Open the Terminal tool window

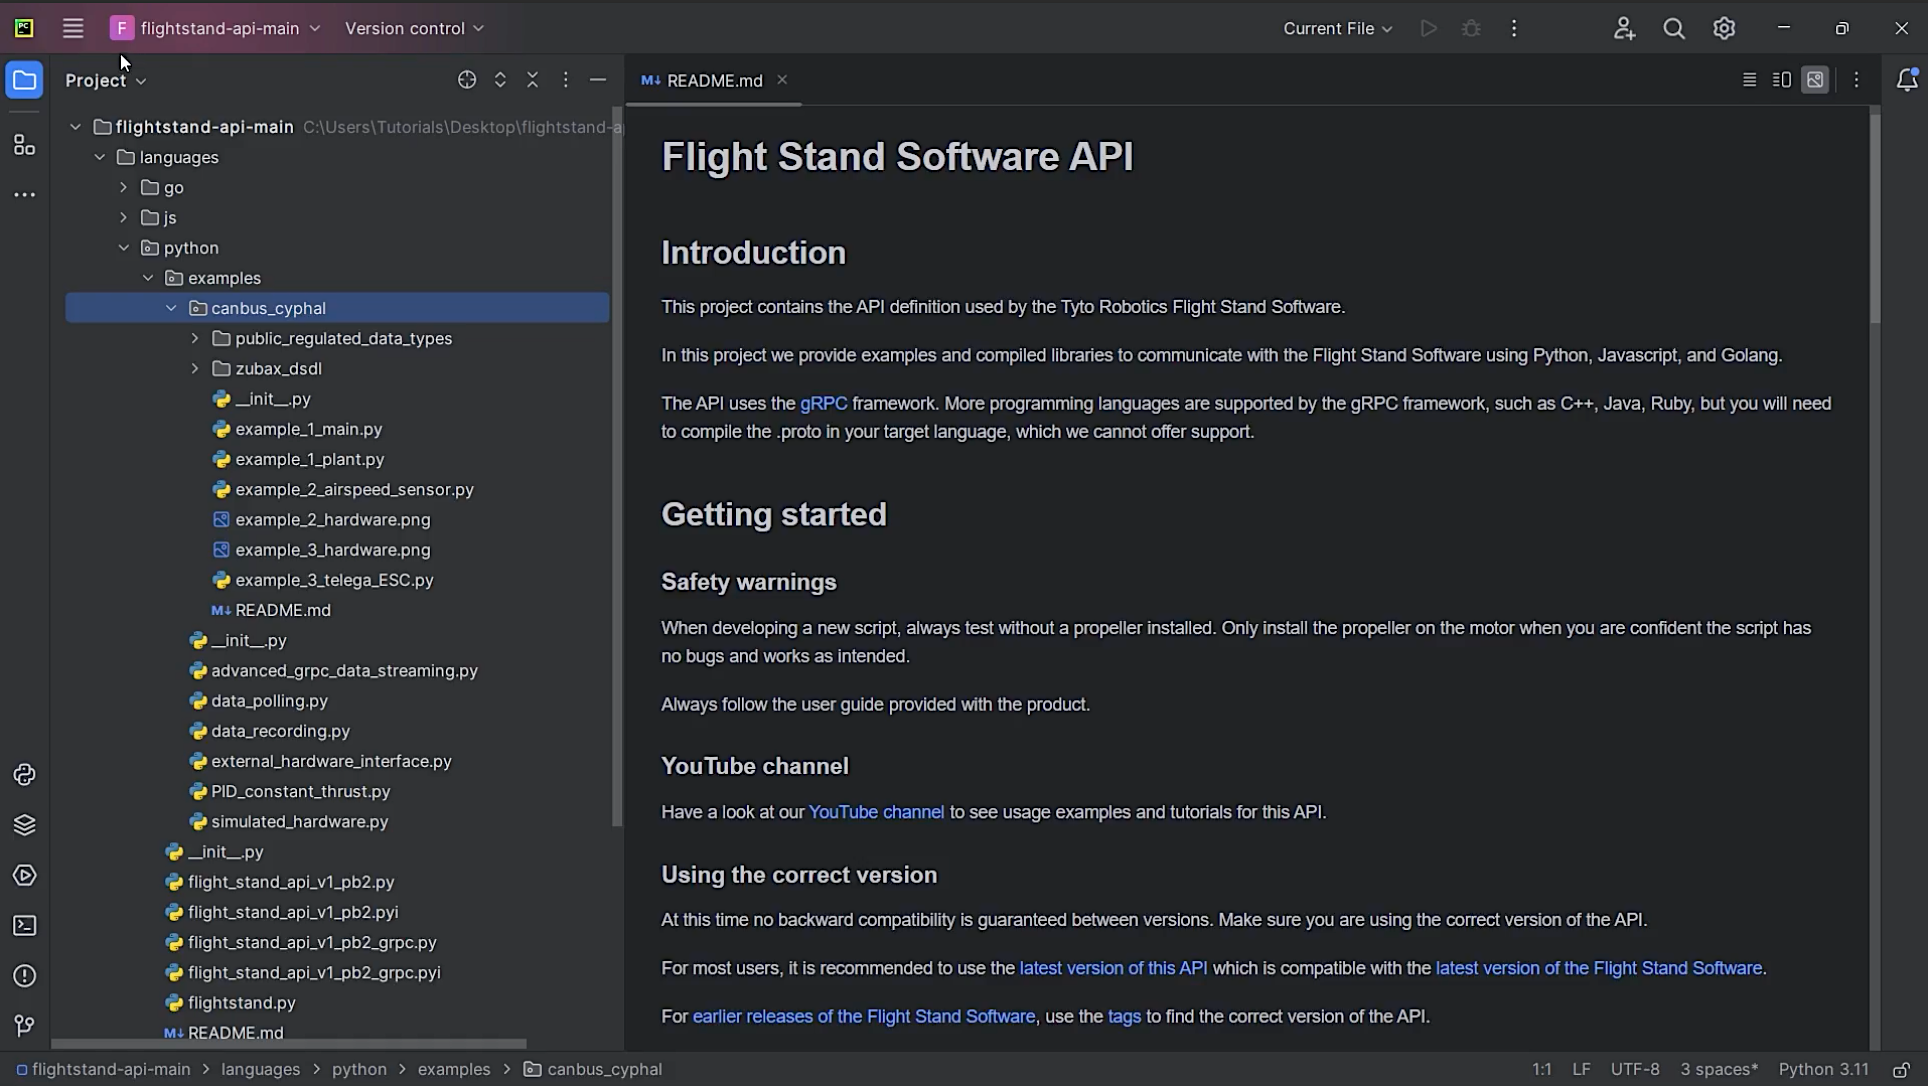coord(25,926)
